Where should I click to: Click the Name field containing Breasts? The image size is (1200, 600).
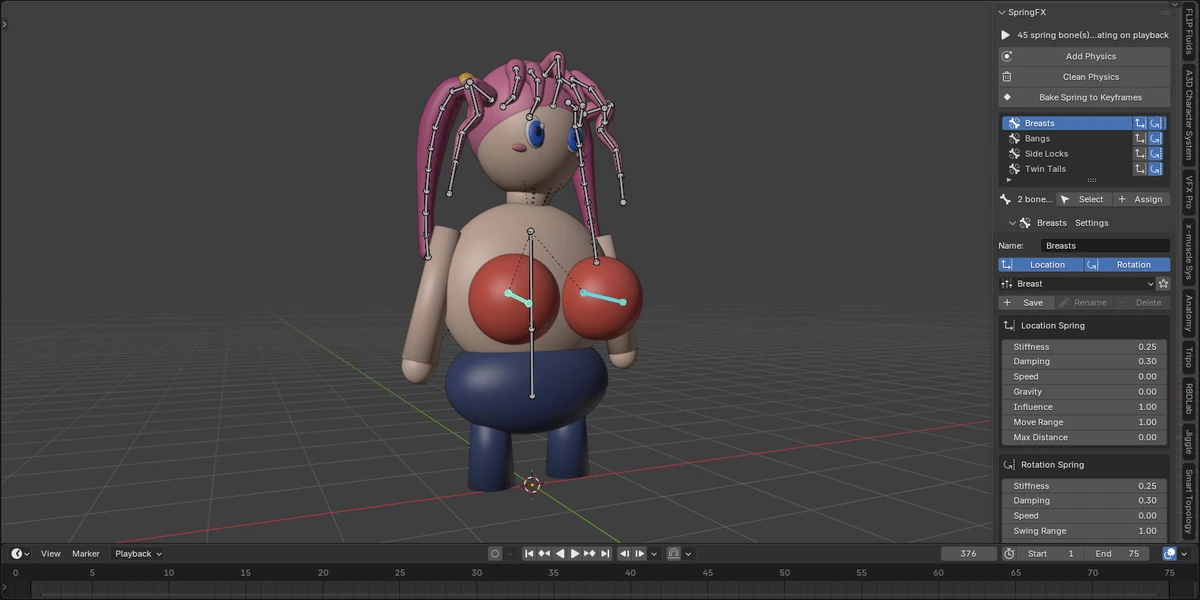pyautogui.click(x=1105, y=245)
